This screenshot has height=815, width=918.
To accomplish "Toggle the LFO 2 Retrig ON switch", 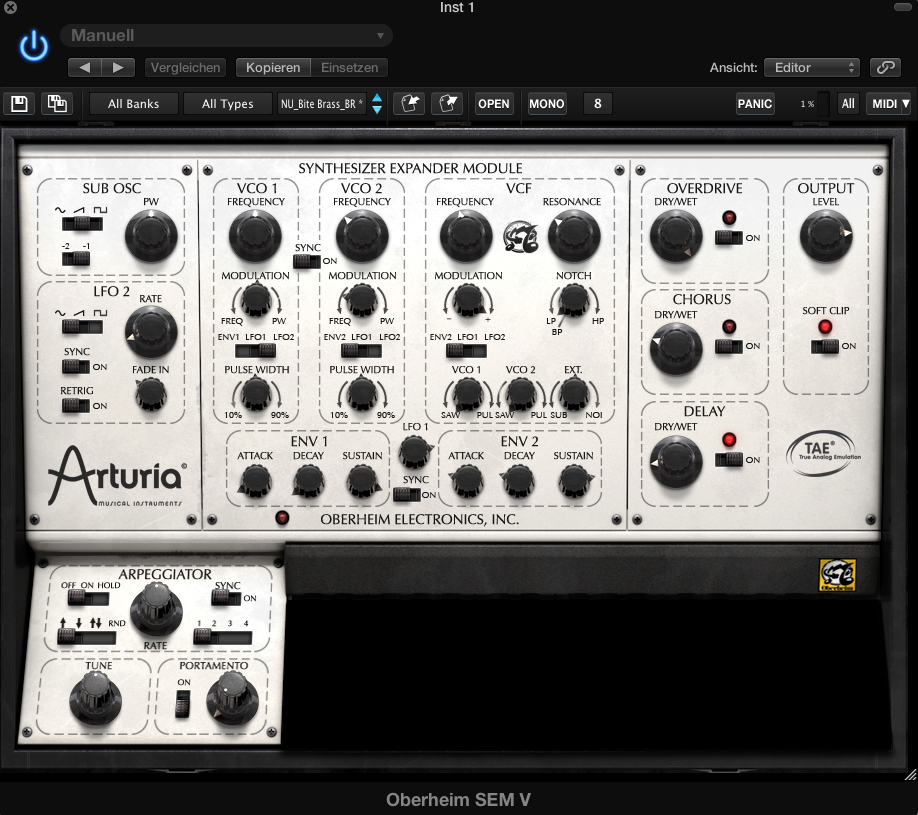I will click(76, 405).
